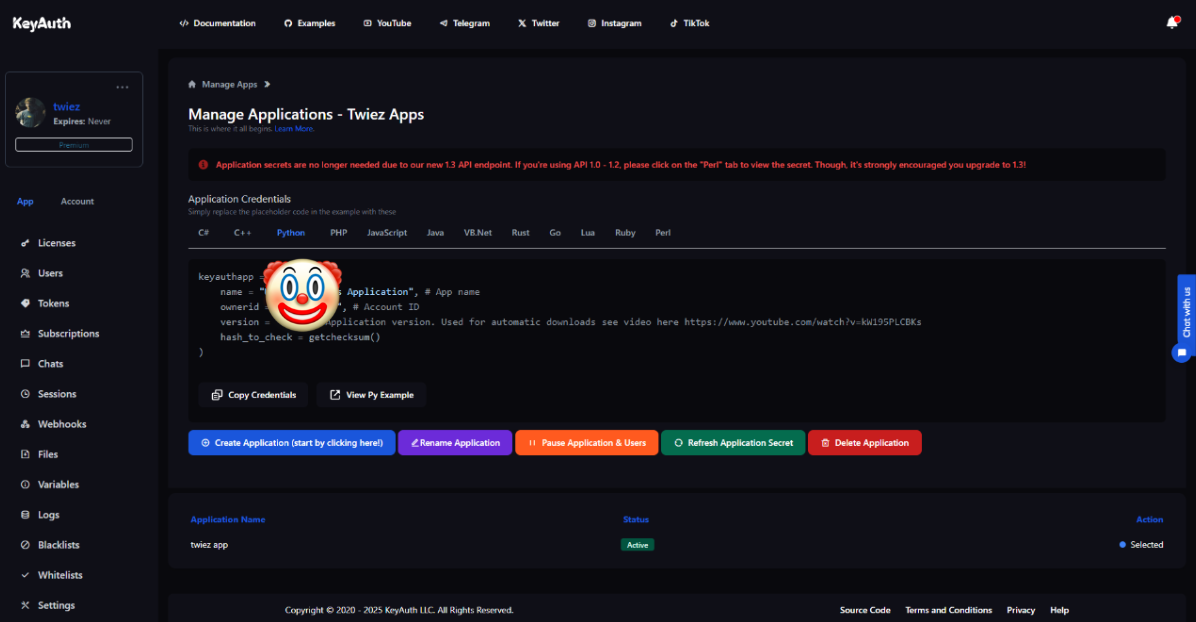The height and width of the screenshot is (622, 1196).
Task: Click the Premium badge under twiez
Action: click(74, 144)
